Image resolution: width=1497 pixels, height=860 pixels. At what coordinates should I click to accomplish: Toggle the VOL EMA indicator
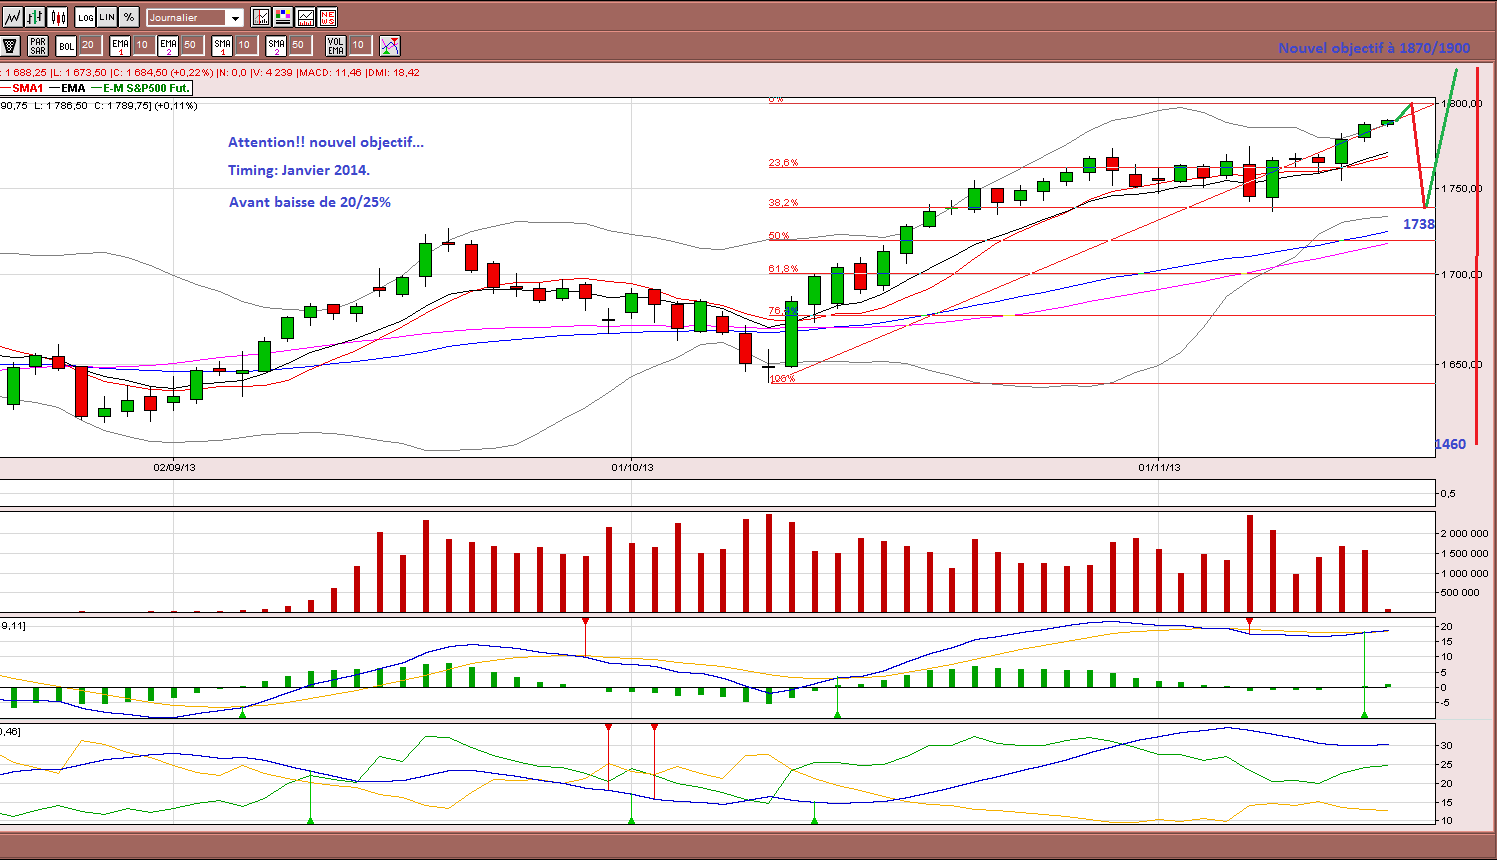[x=335, y=45]
